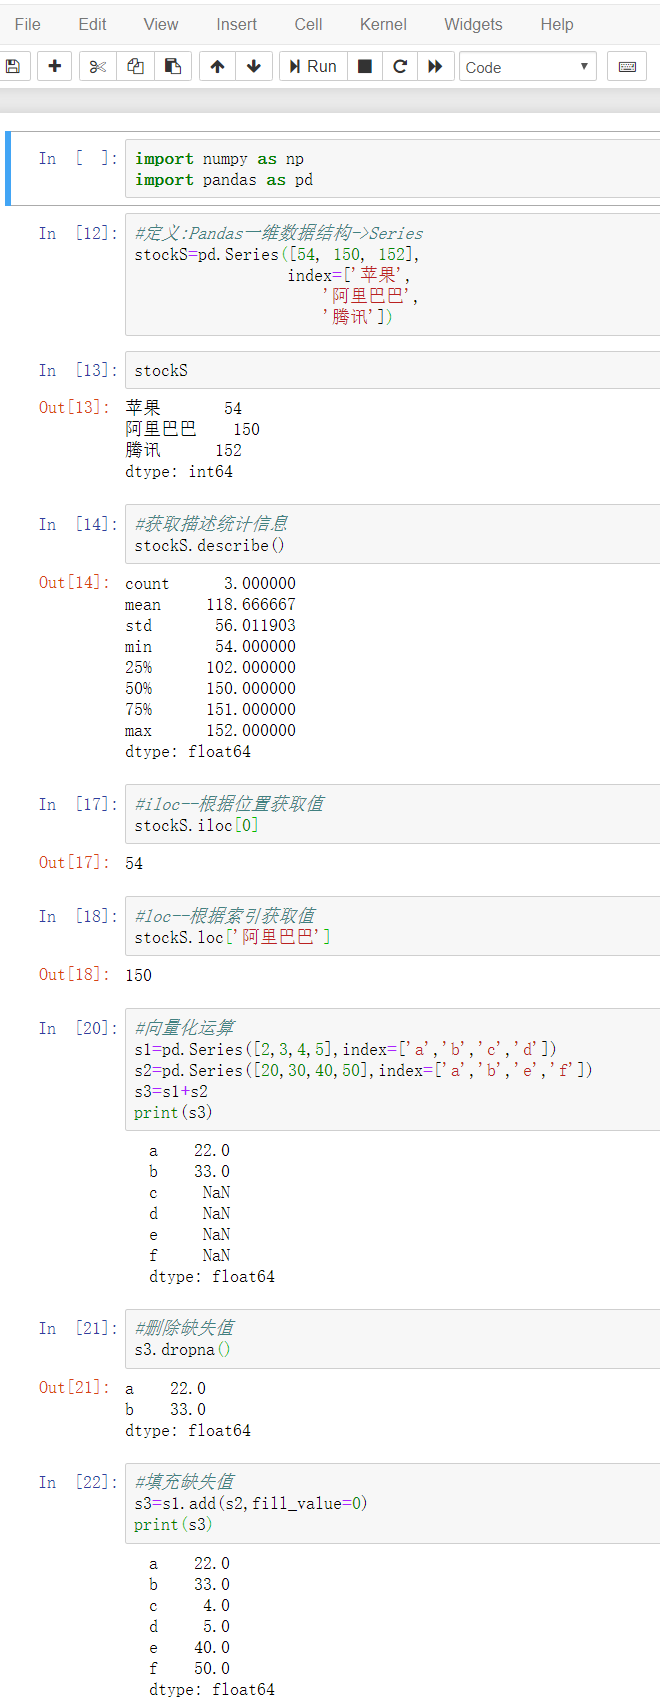Image resolution: width=660 pixels, height=1705 pixels.
Task: Open the Widgets menu
Action: 474,24
